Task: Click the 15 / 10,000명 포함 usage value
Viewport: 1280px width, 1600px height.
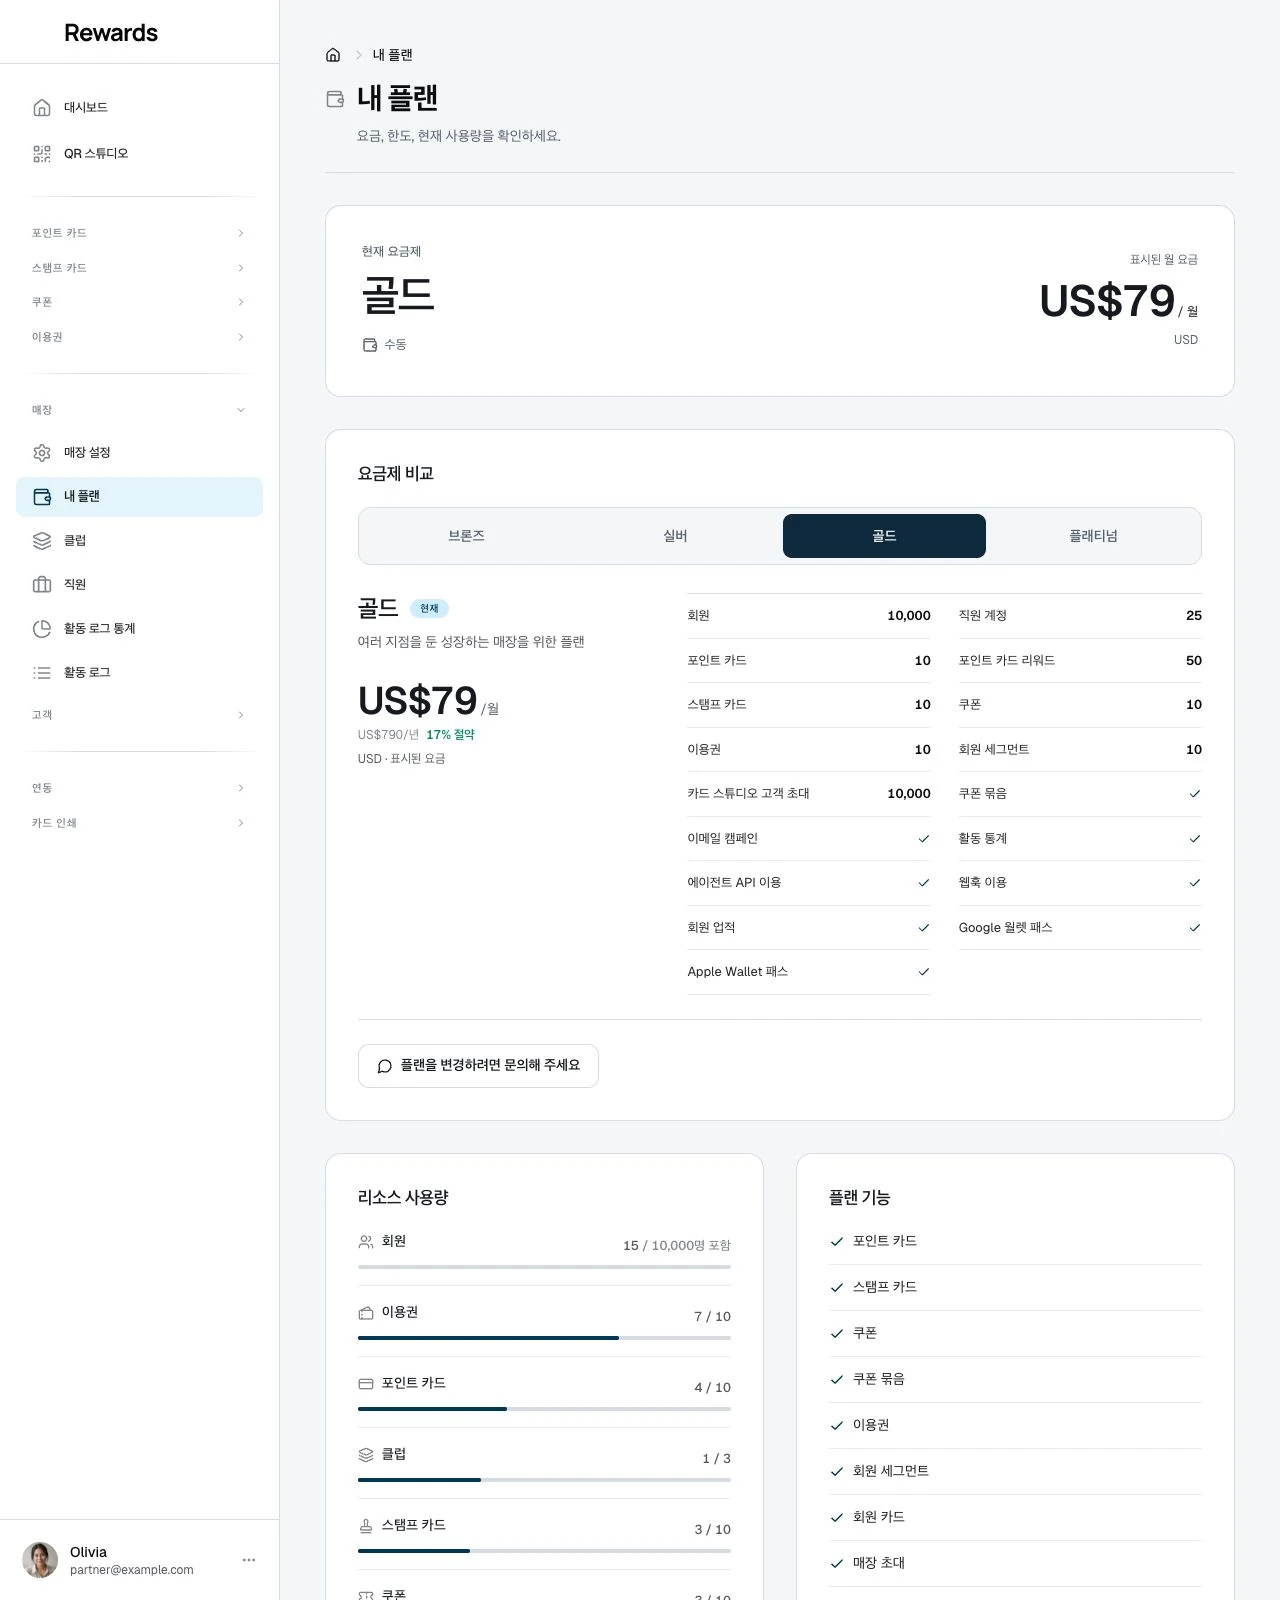Action: coord(677,1246)
